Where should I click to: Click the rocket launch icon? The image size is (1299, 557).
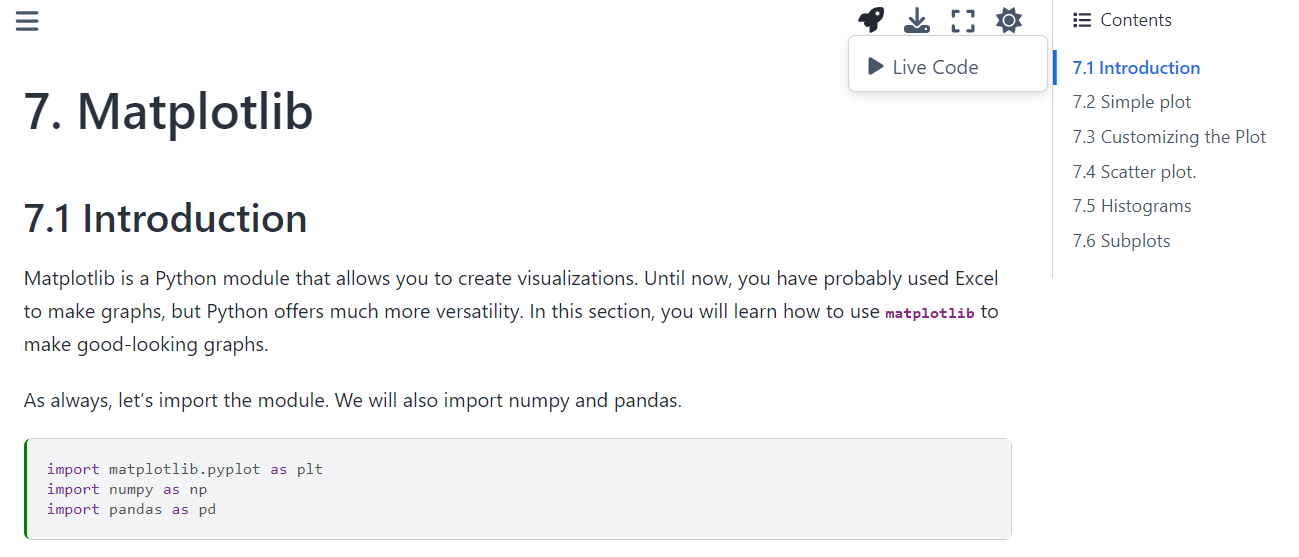871,20
